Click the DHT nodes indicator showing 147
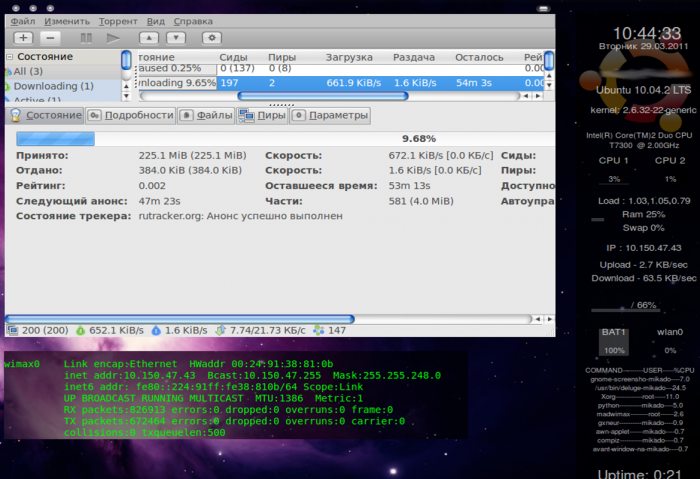 click(329, 329)
